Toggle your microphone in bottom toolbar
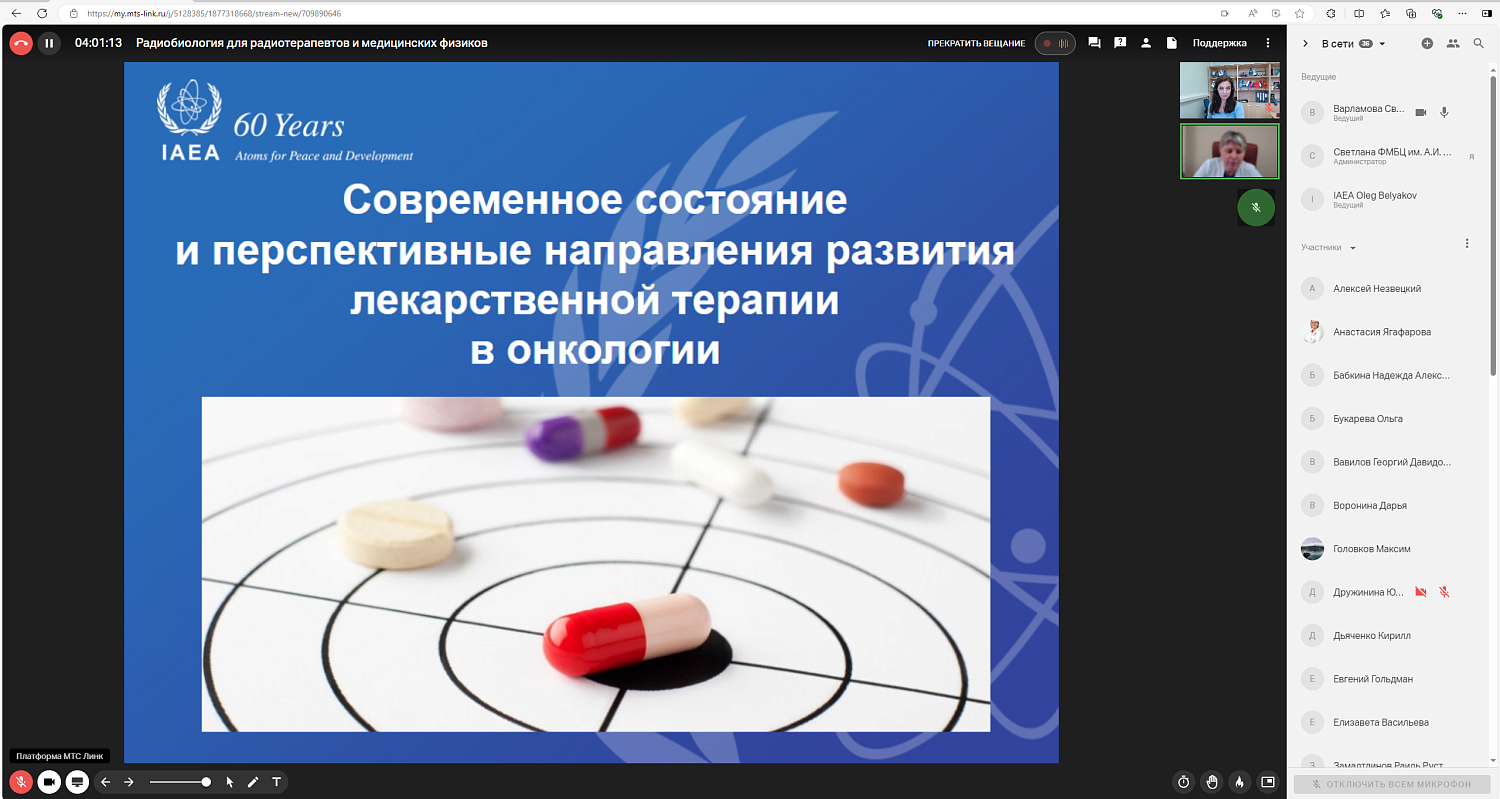1500x799 pixels. [20, 782]
